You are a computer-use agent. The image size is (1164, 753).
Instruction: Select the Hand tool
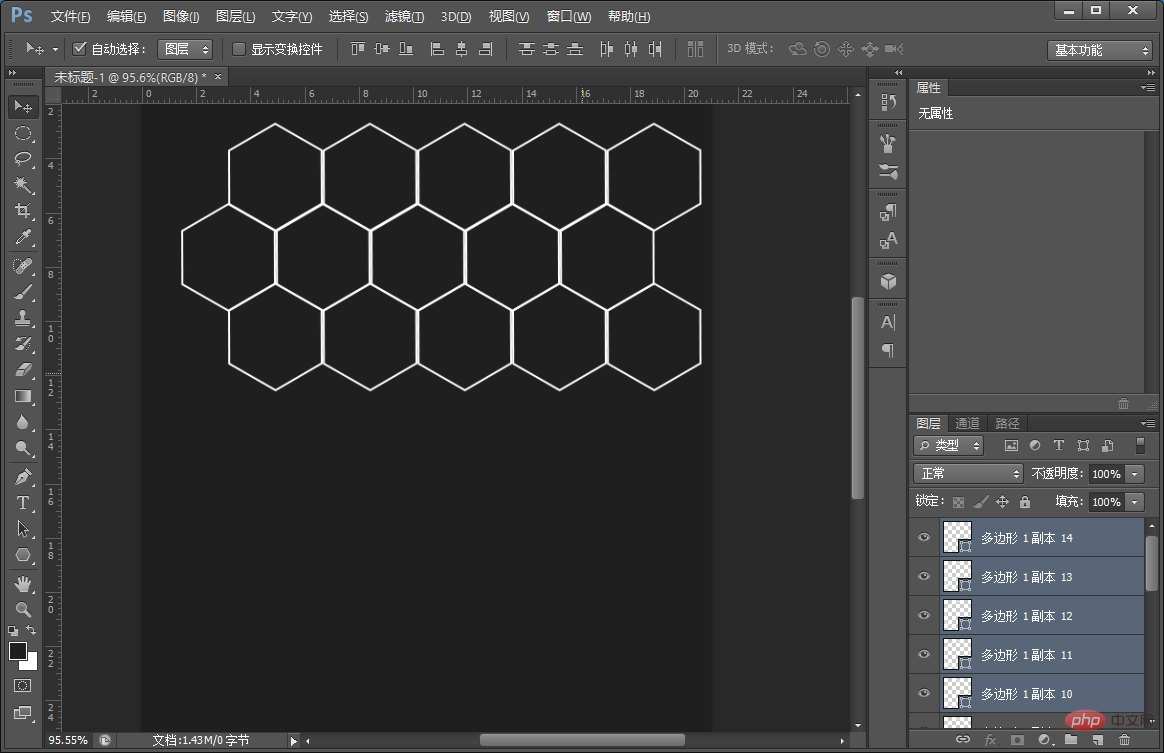(23, 584)
